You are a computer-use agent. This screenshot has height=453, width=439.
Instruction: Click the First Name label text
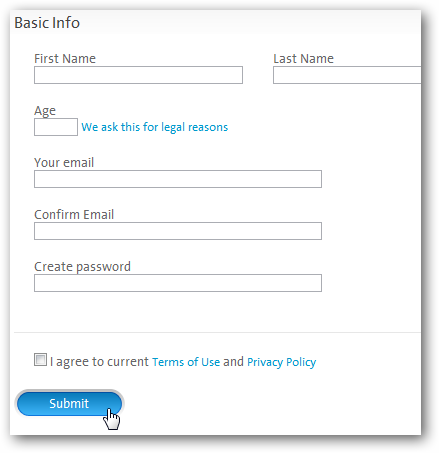65,59
